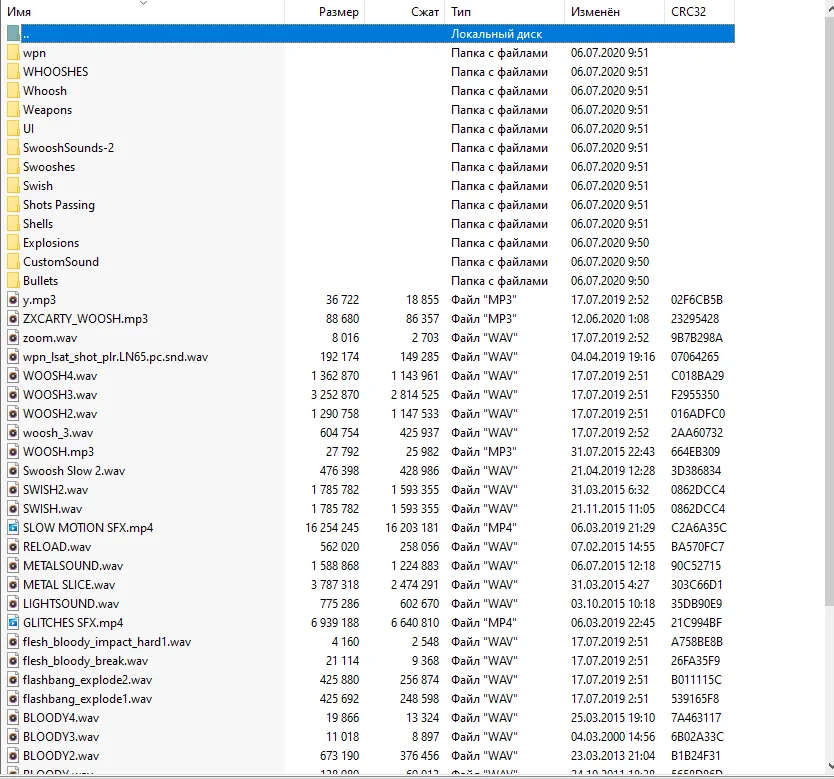Sort the list by the Имя column
Screen dimensions: 834x779
(143, 12)
